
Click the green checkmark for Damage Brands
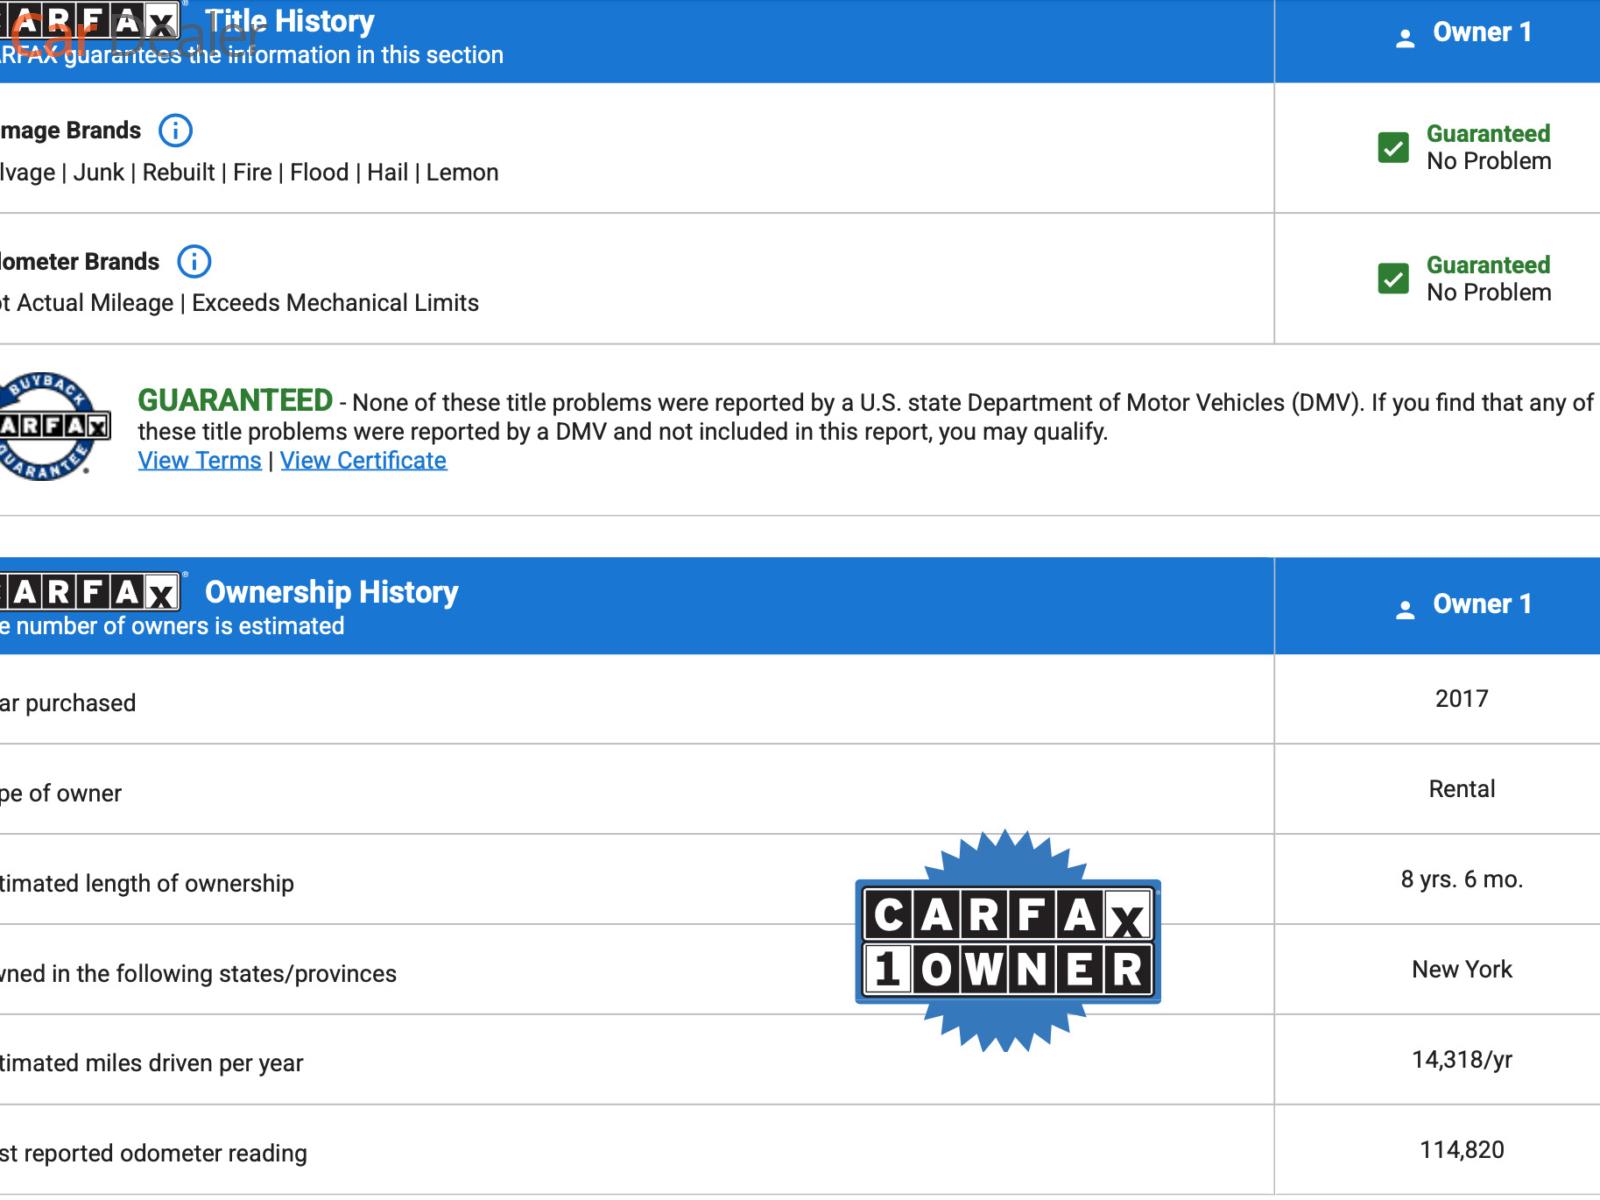click(x=1393, y=148)
